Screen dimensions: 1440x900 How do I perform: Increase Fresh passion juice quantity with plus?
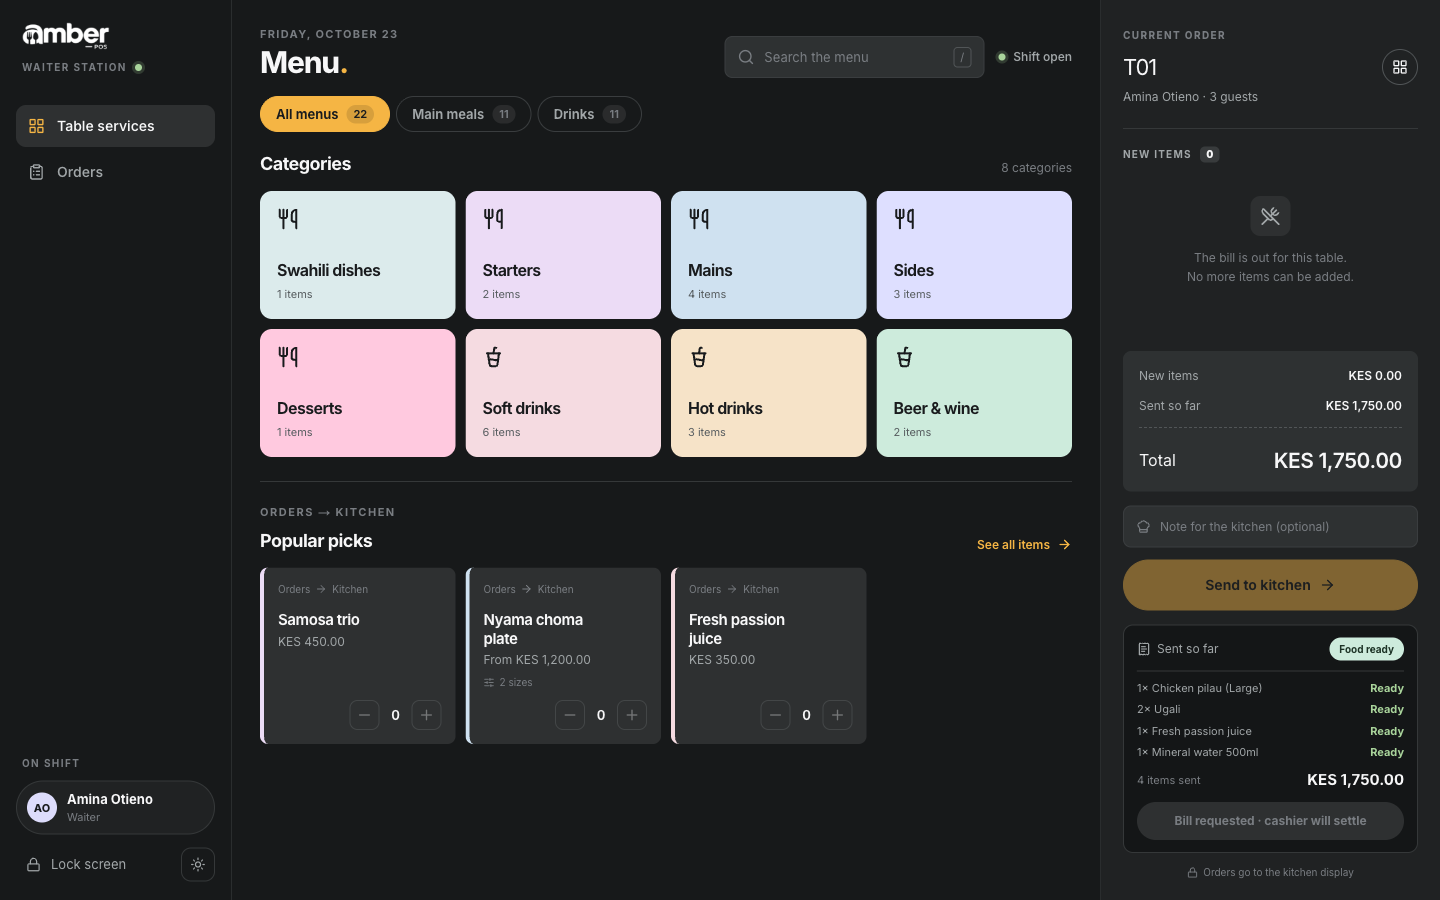point(838,715)
